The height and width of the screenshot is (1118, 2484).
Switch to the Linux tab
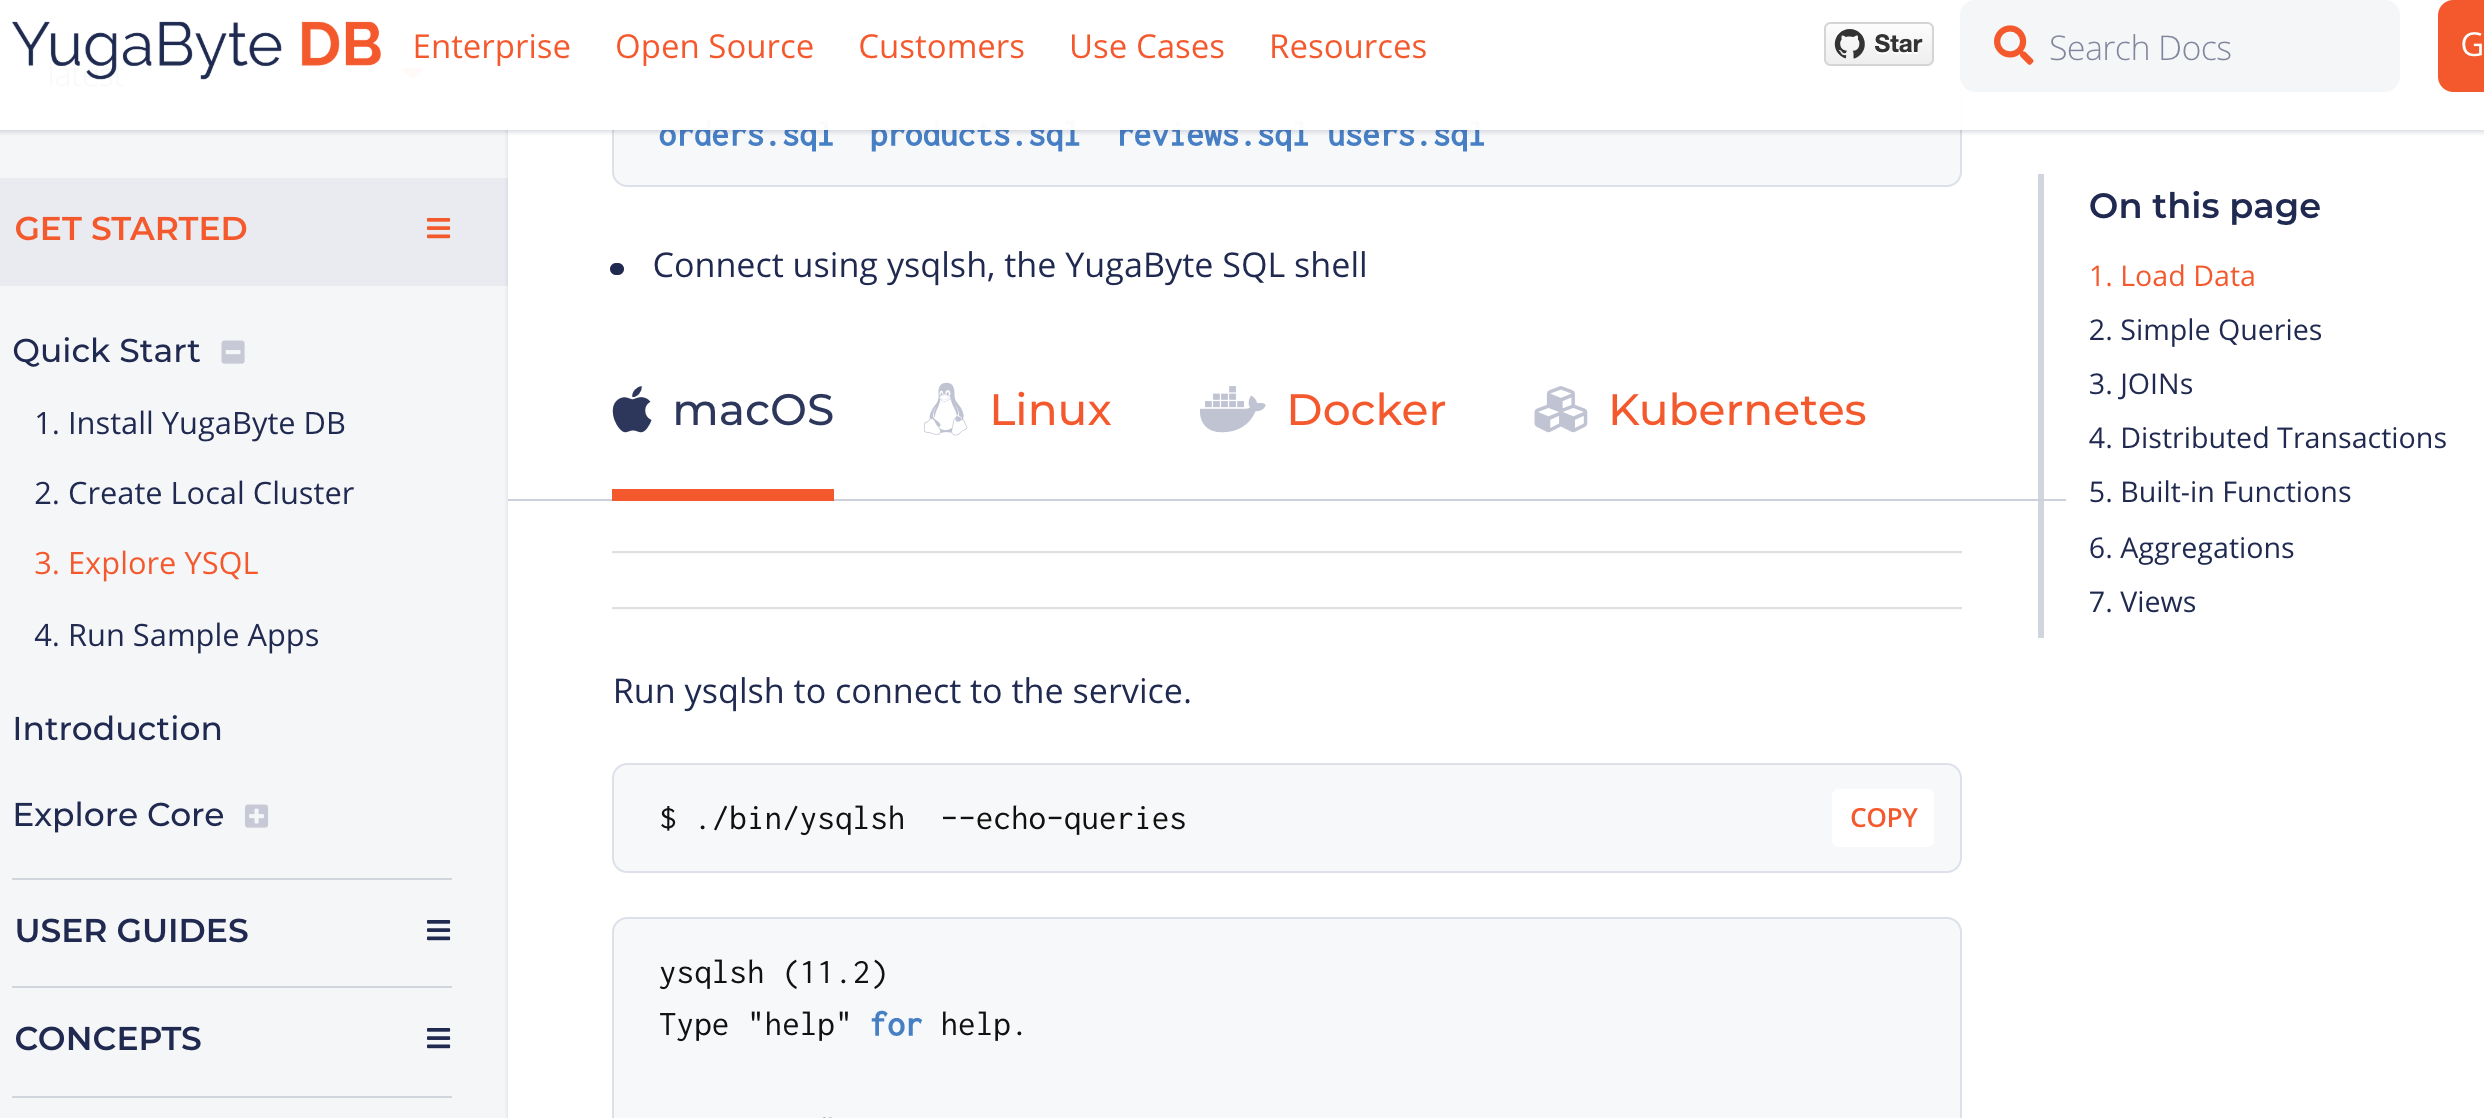(x=1016, y=410)
